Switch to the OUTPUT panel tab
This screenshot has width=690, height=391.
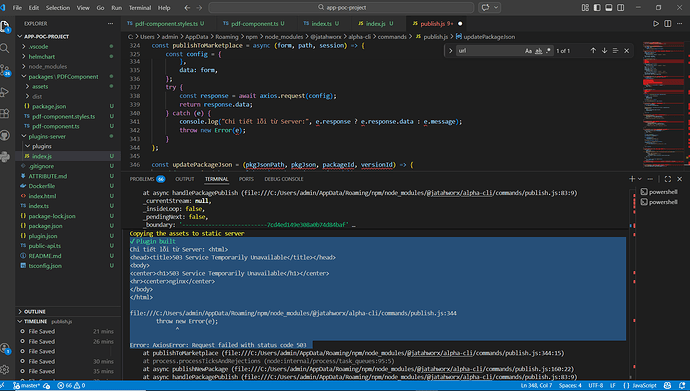click(x=185, y=179)
